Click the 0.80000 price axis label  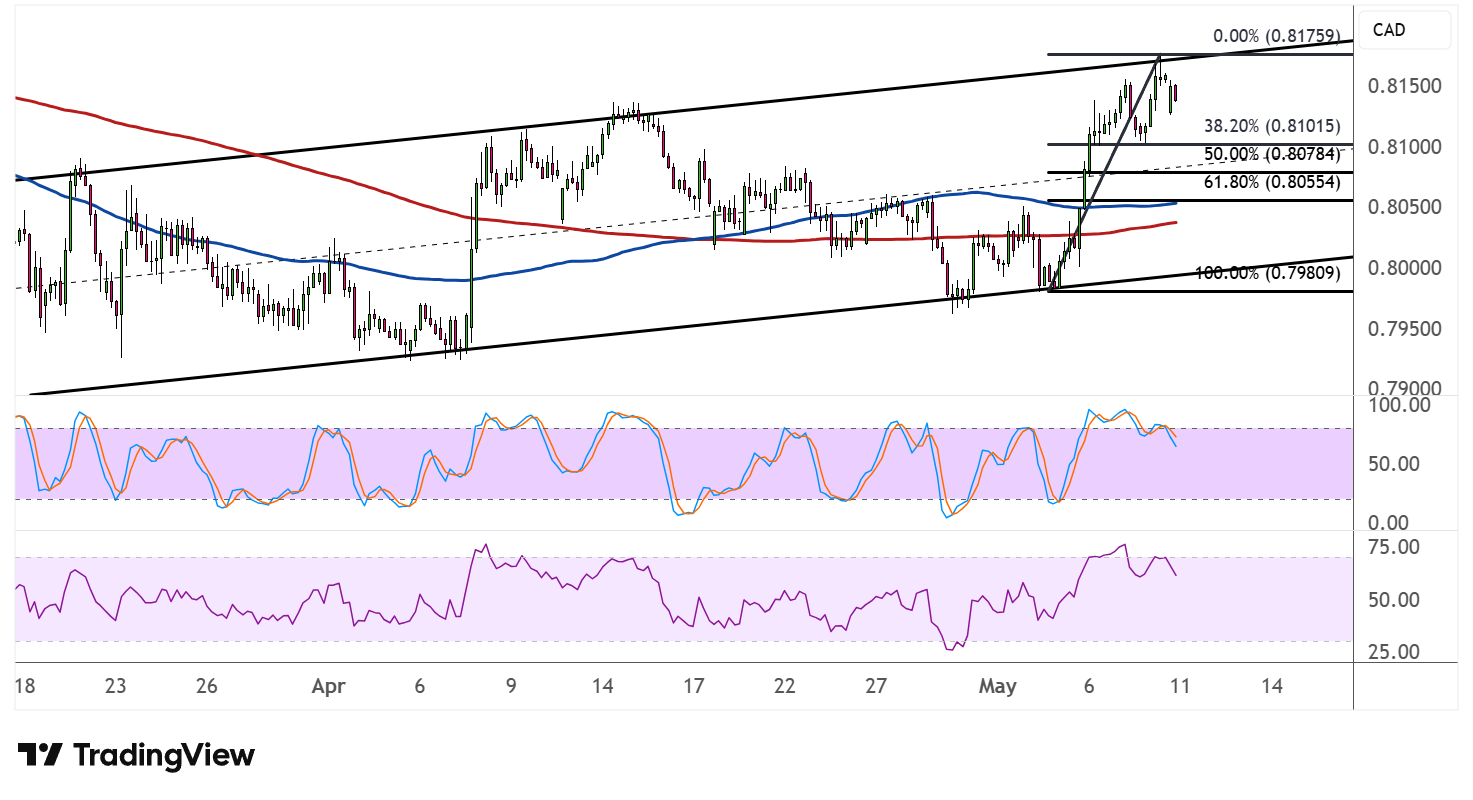click(x=1407, y=268)
